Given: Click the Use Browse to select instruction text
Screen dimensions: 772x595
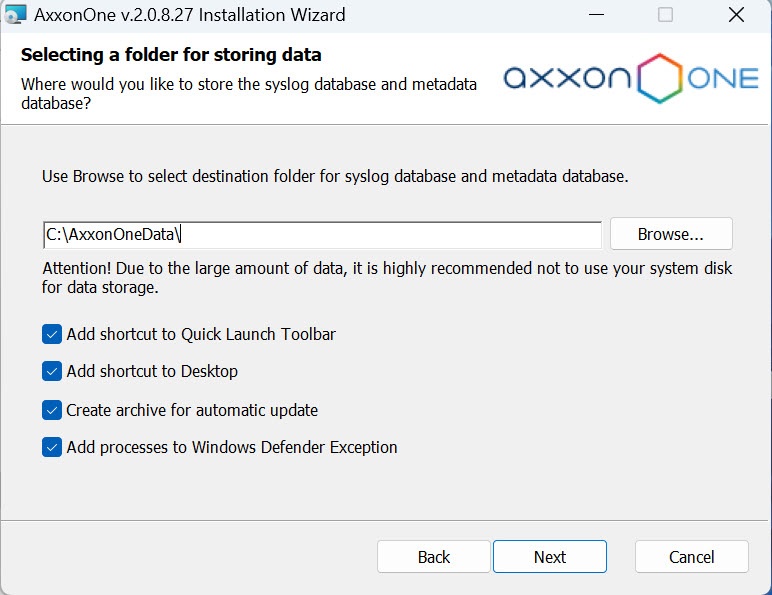Looking at the screenshot, I should 335,176.
